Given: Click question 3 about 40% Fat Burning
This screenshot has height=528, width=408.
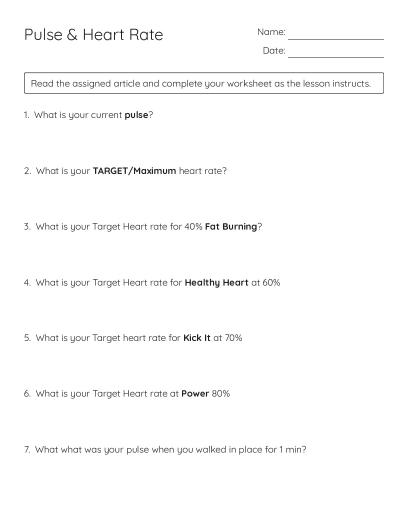Looking at the screenshot, I should click(143, 227).
